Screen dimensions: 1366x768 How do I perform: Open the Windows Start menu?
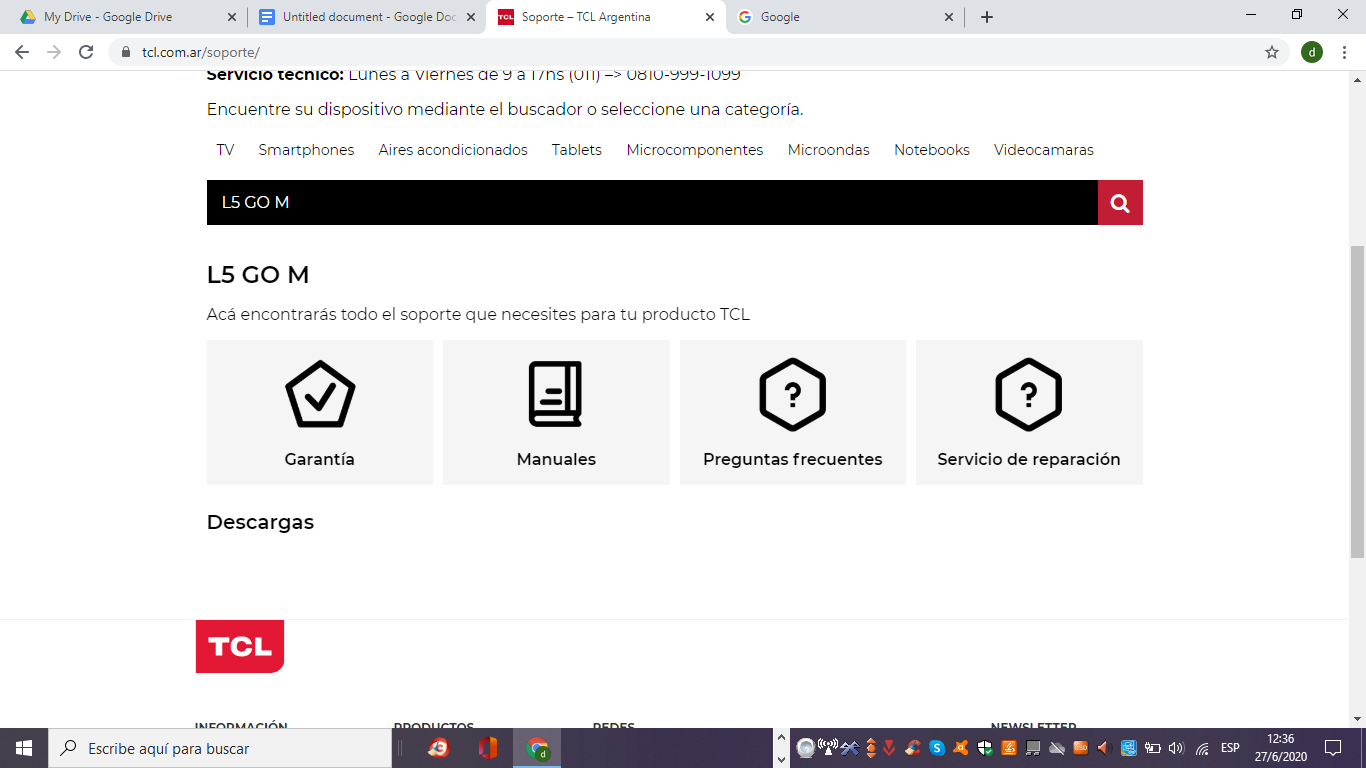pyautogui.click(x=24, y=748)
